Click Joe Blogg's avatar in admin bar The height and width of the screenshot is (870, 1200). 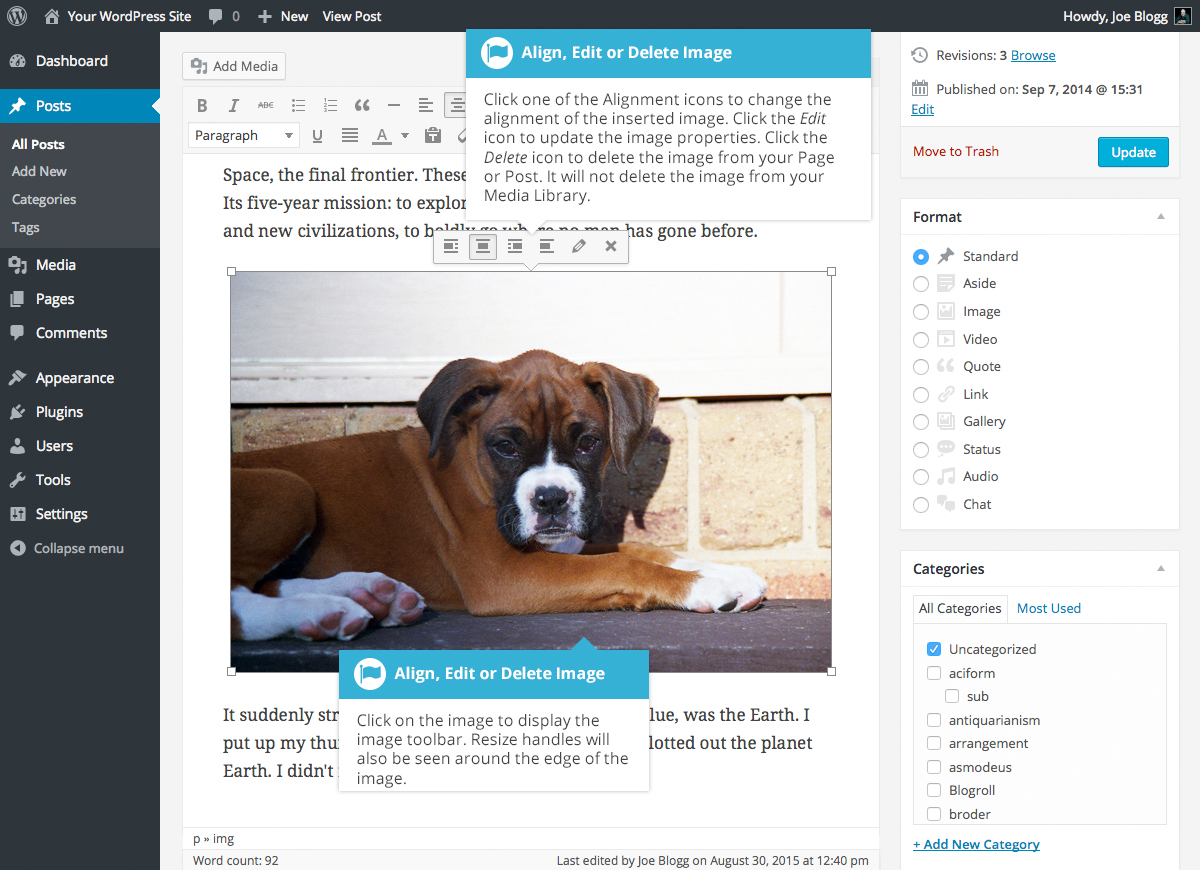click(x=1182, y=16)
